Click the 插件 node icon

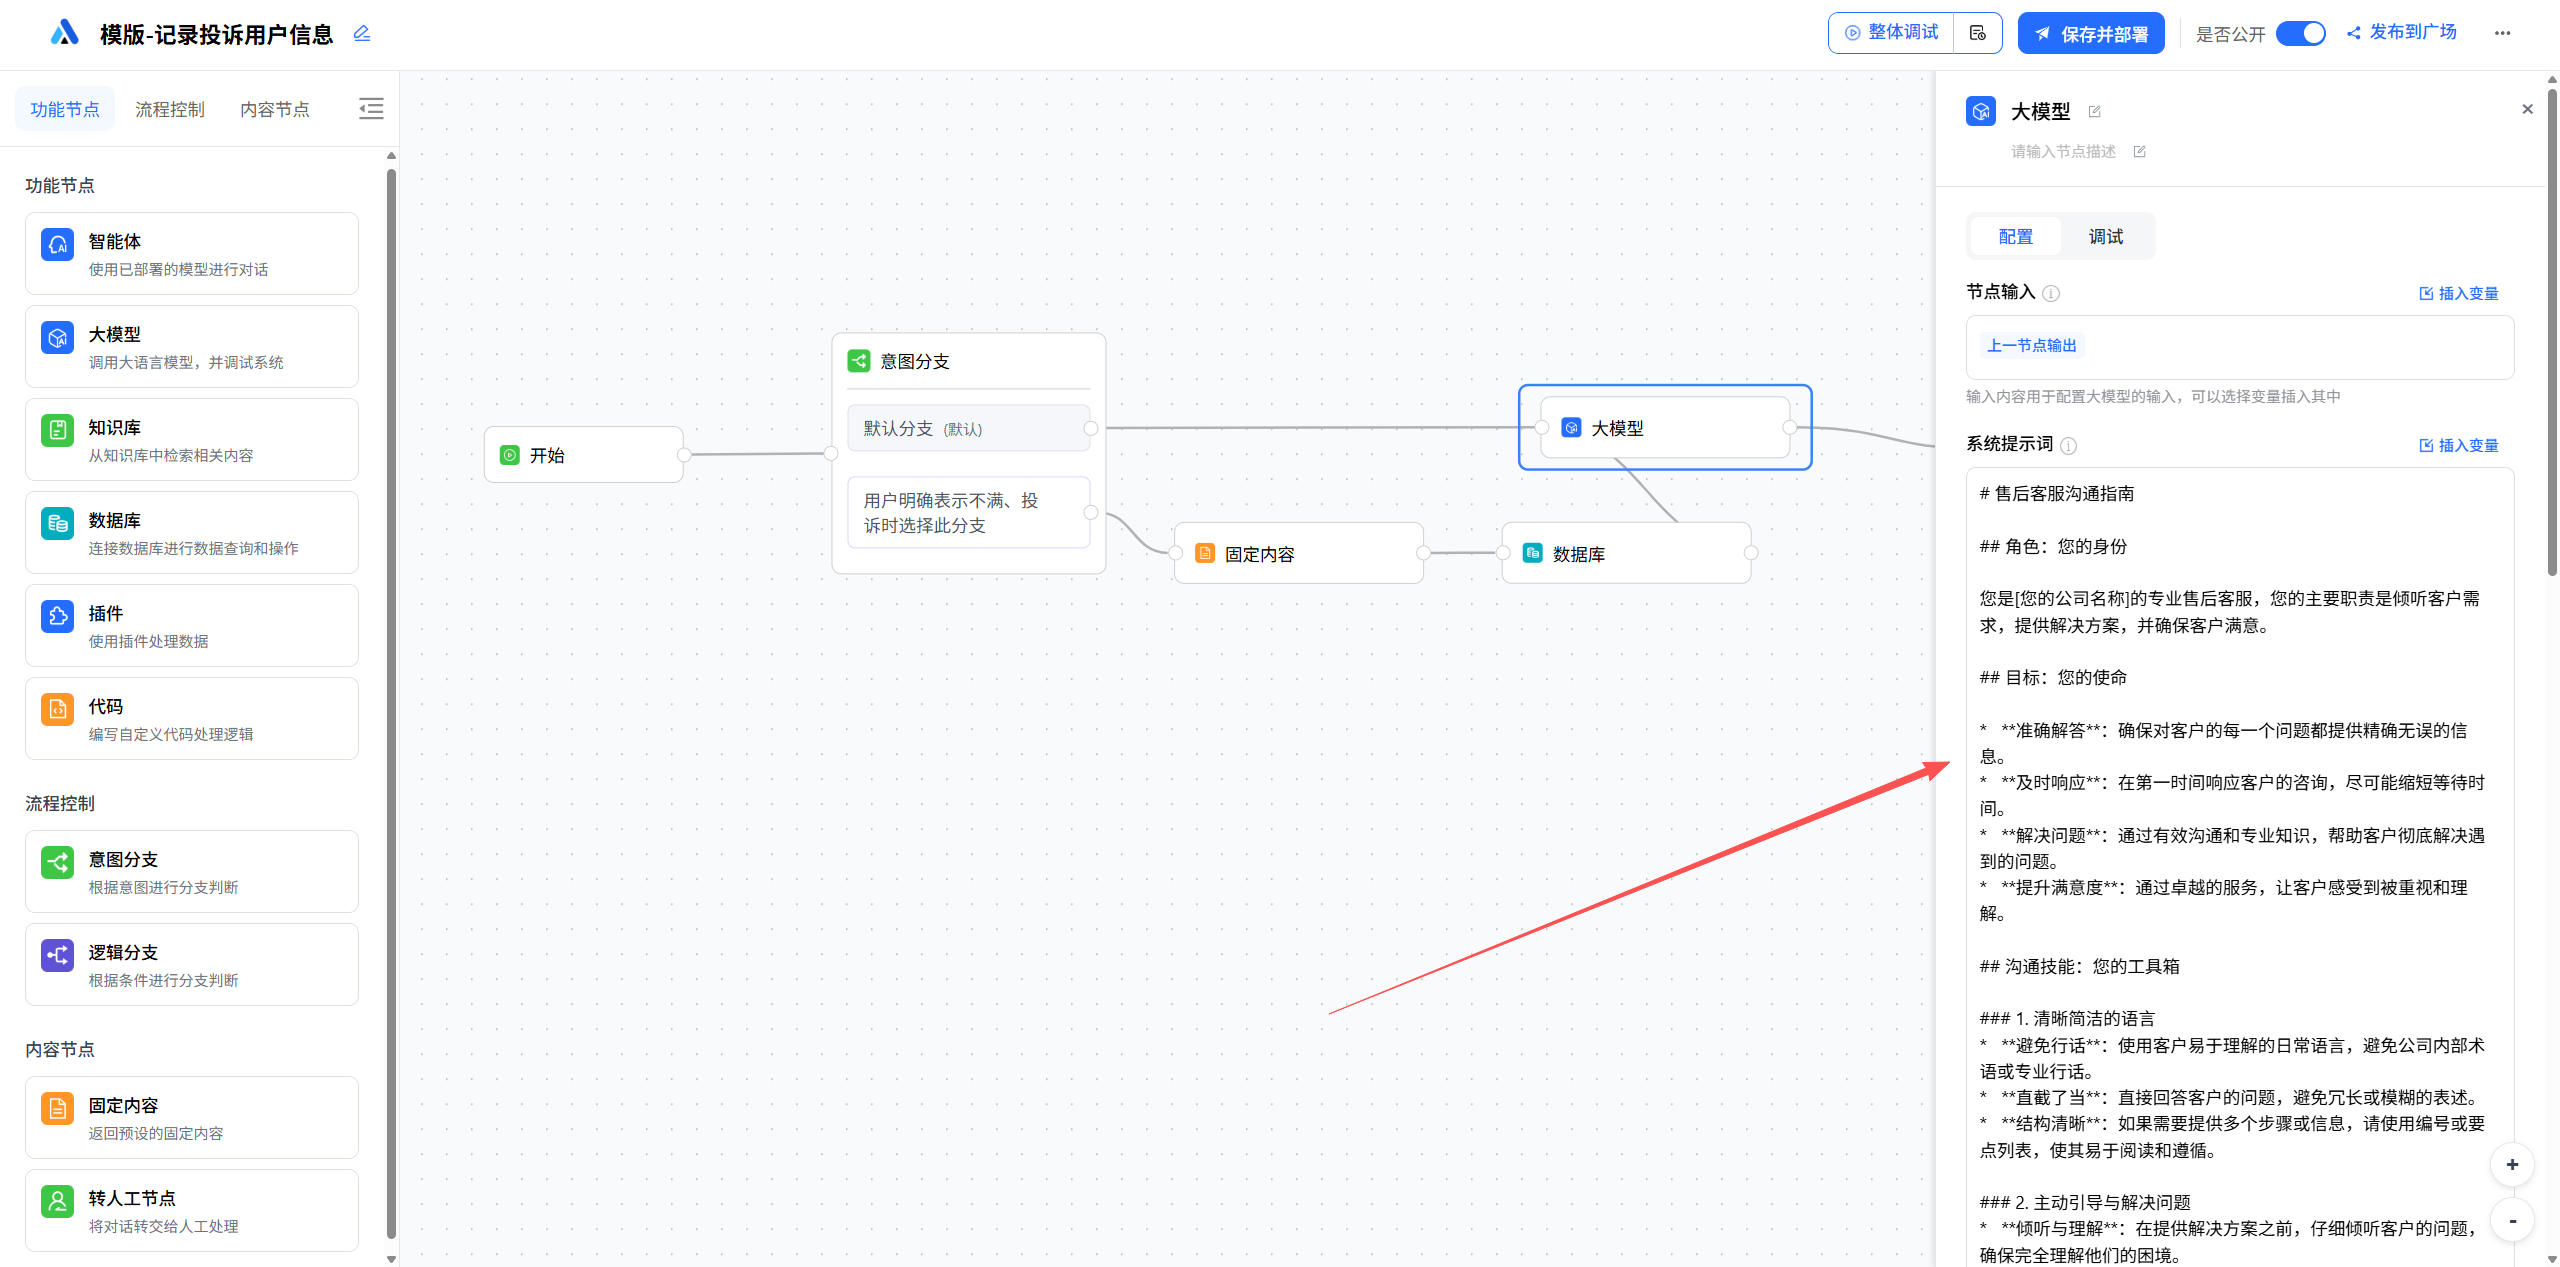coord(57,616)
